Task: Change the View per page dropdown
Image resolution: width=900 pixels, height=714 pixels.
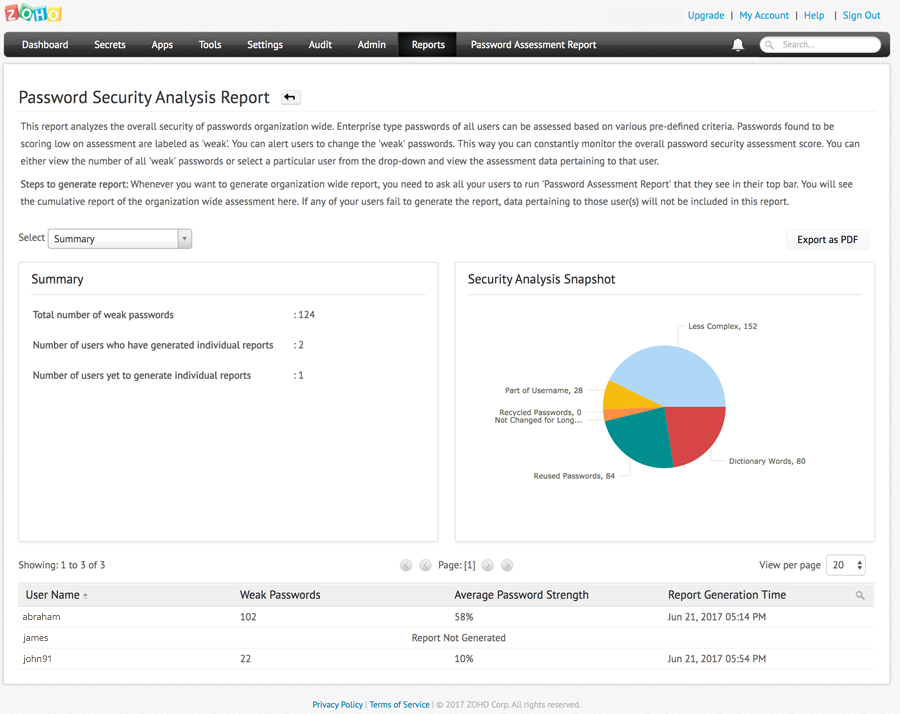Action: point(846,565)
